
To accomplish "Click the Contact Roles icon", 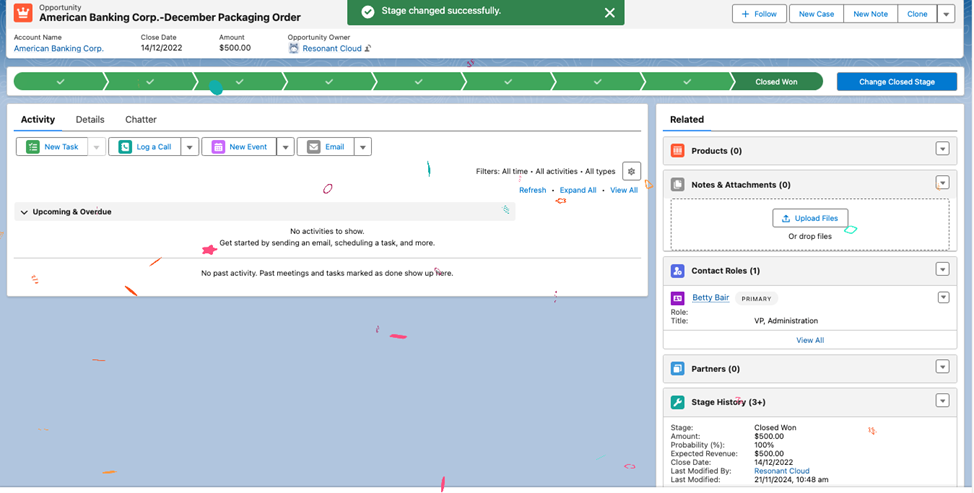I will 677,270.
